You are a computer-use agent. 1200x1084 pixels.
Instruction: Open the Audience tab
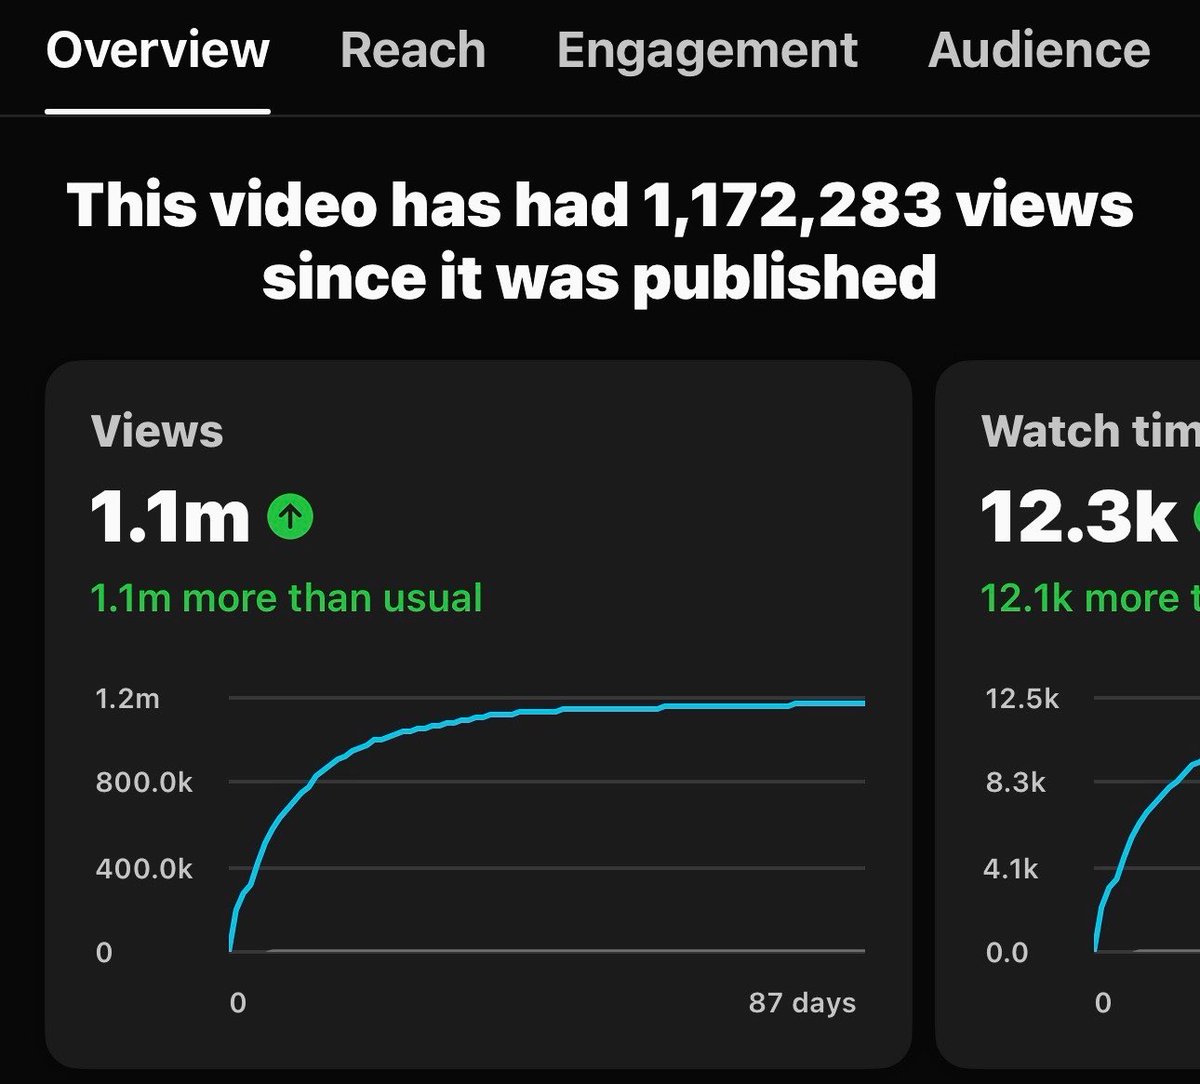click(1039, 50)
